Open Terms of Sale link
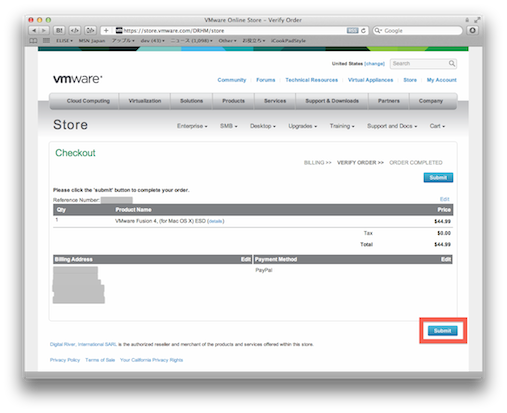The width and height of the screenshot is (507, 413). point(100,360)
